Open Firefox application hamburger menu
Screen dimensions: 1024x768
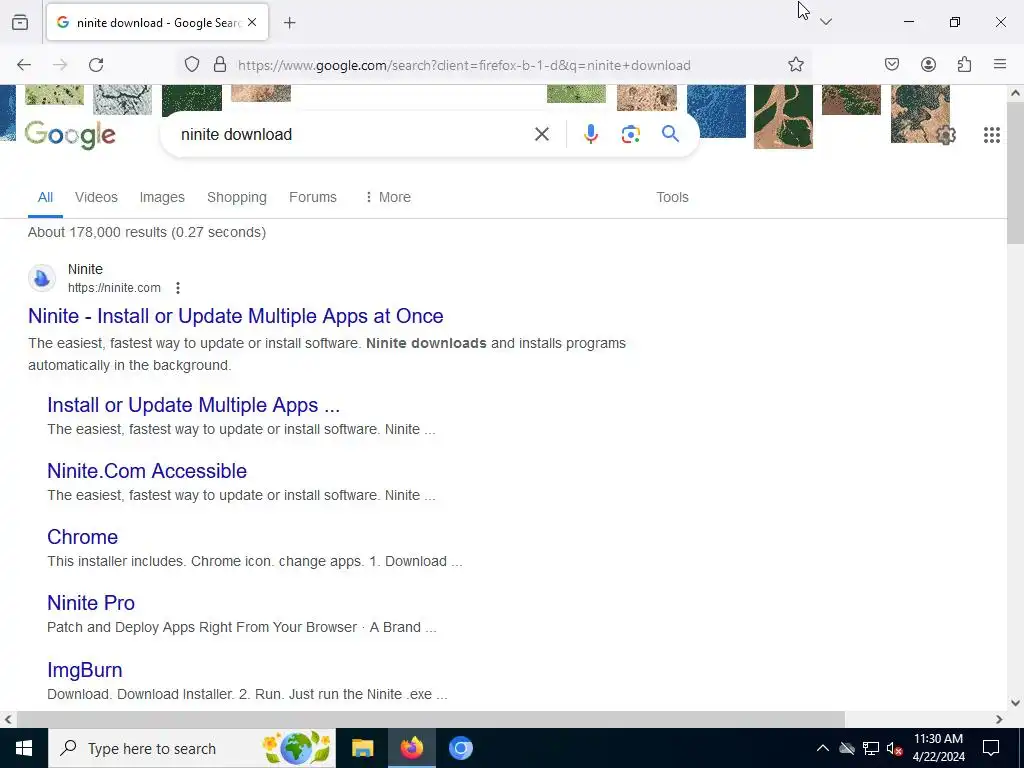(x=1000, y=64)
